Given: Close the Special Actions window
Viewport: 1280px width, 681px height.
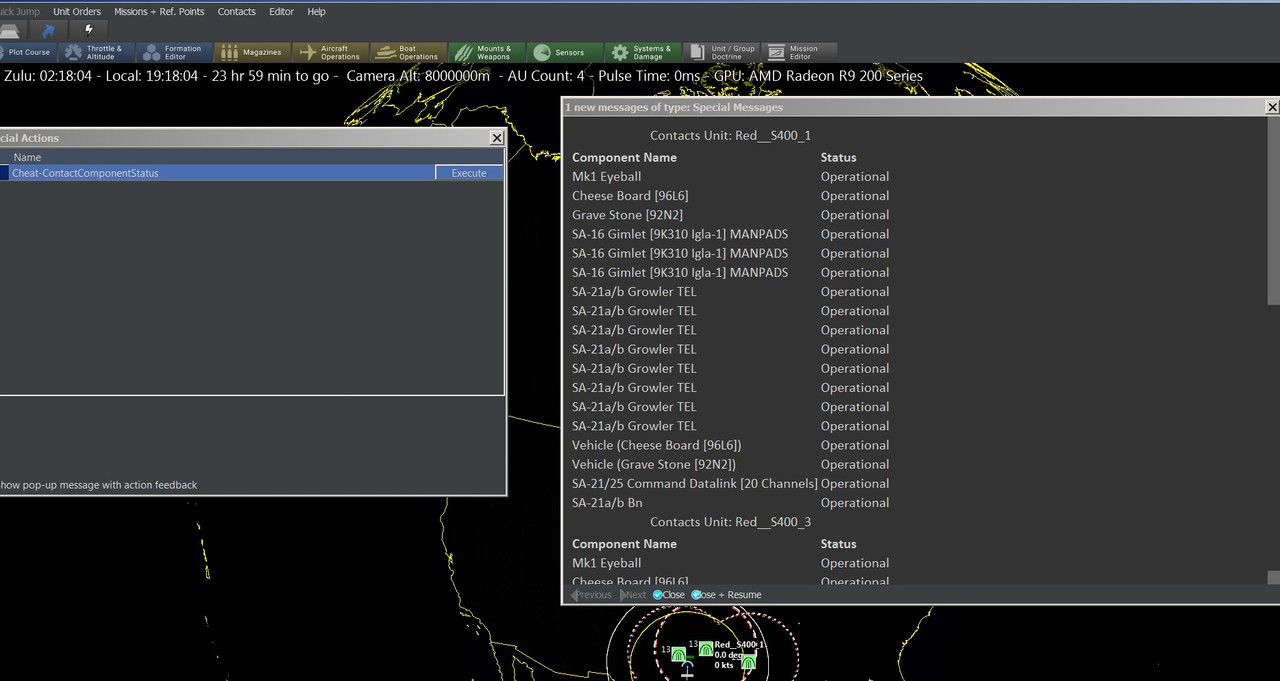Looking at the screenshot, I should (496, 138).
